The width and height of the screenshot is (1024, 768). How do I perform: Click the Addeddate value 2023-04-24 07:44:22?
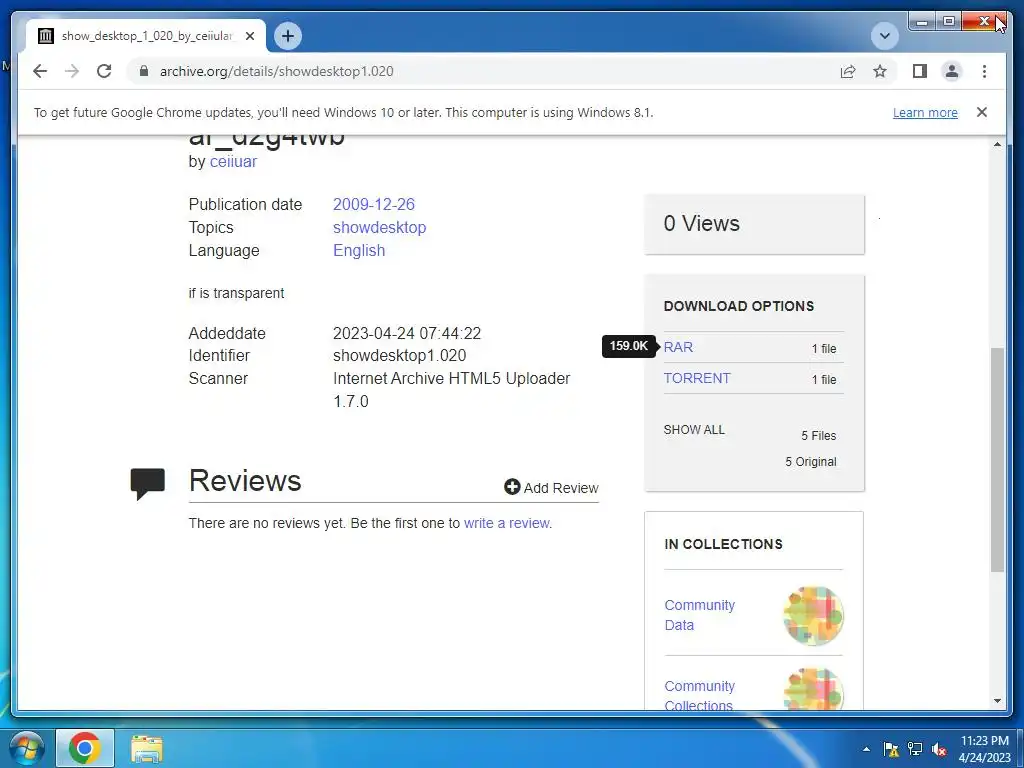coord(407,334)
